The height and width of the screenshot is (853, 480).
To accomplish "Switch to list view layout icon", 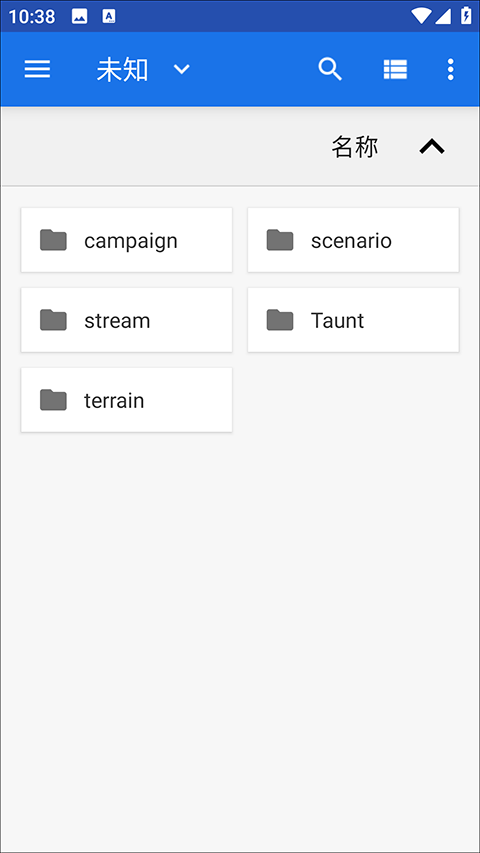I will point(395,70).
